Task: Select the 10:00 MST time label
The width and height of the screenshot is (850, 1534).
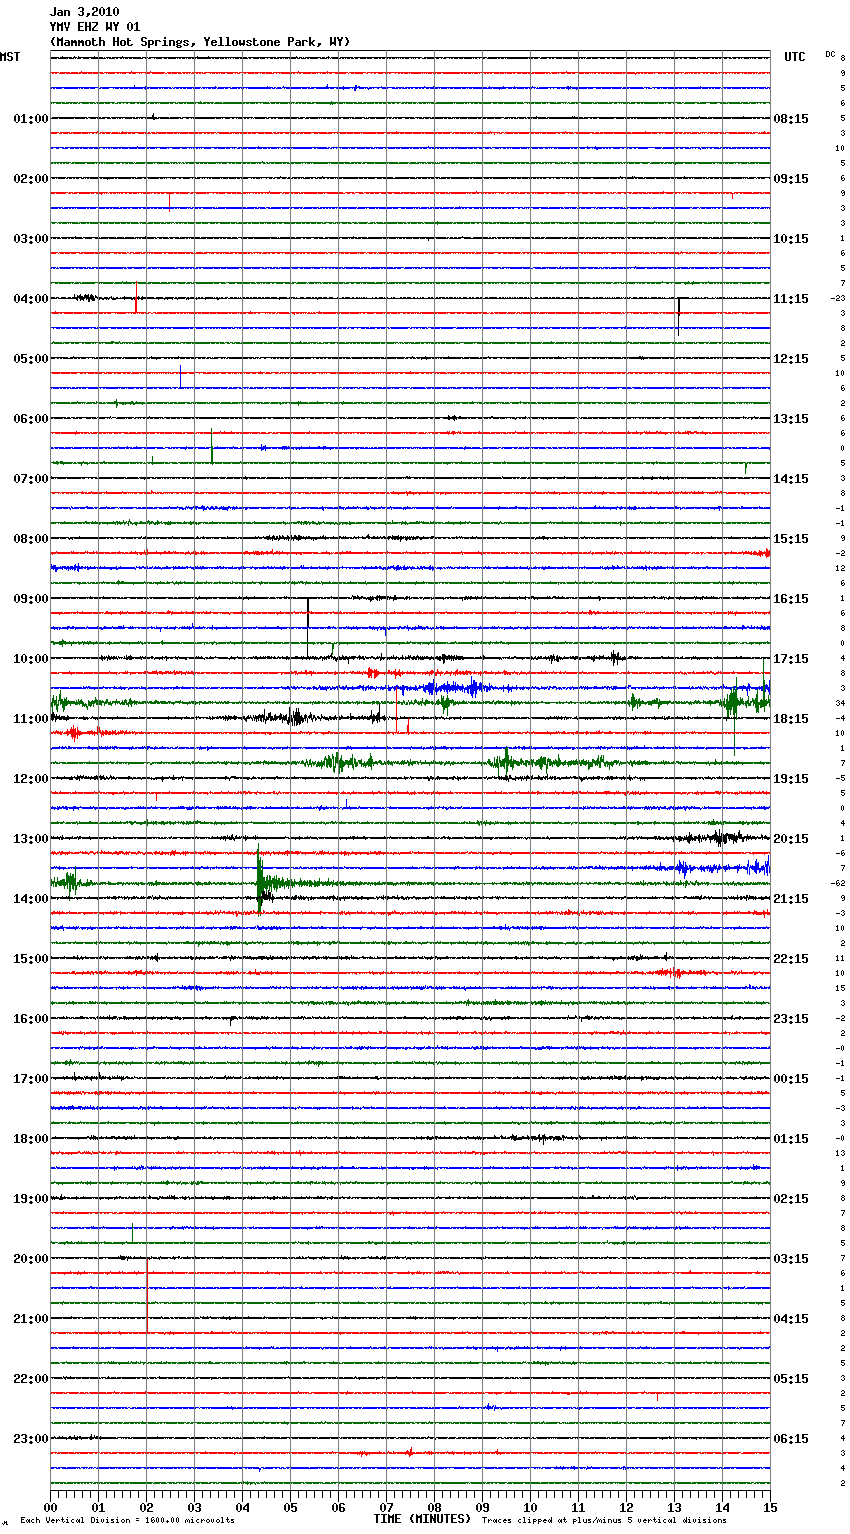Action: coord(30,659)
